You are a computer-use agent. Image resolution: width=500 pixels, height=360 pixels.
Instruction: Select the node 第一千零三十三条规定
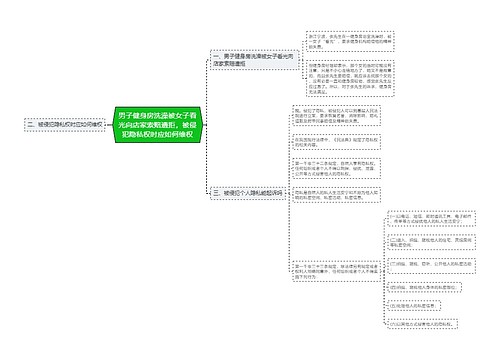point(336,271)
